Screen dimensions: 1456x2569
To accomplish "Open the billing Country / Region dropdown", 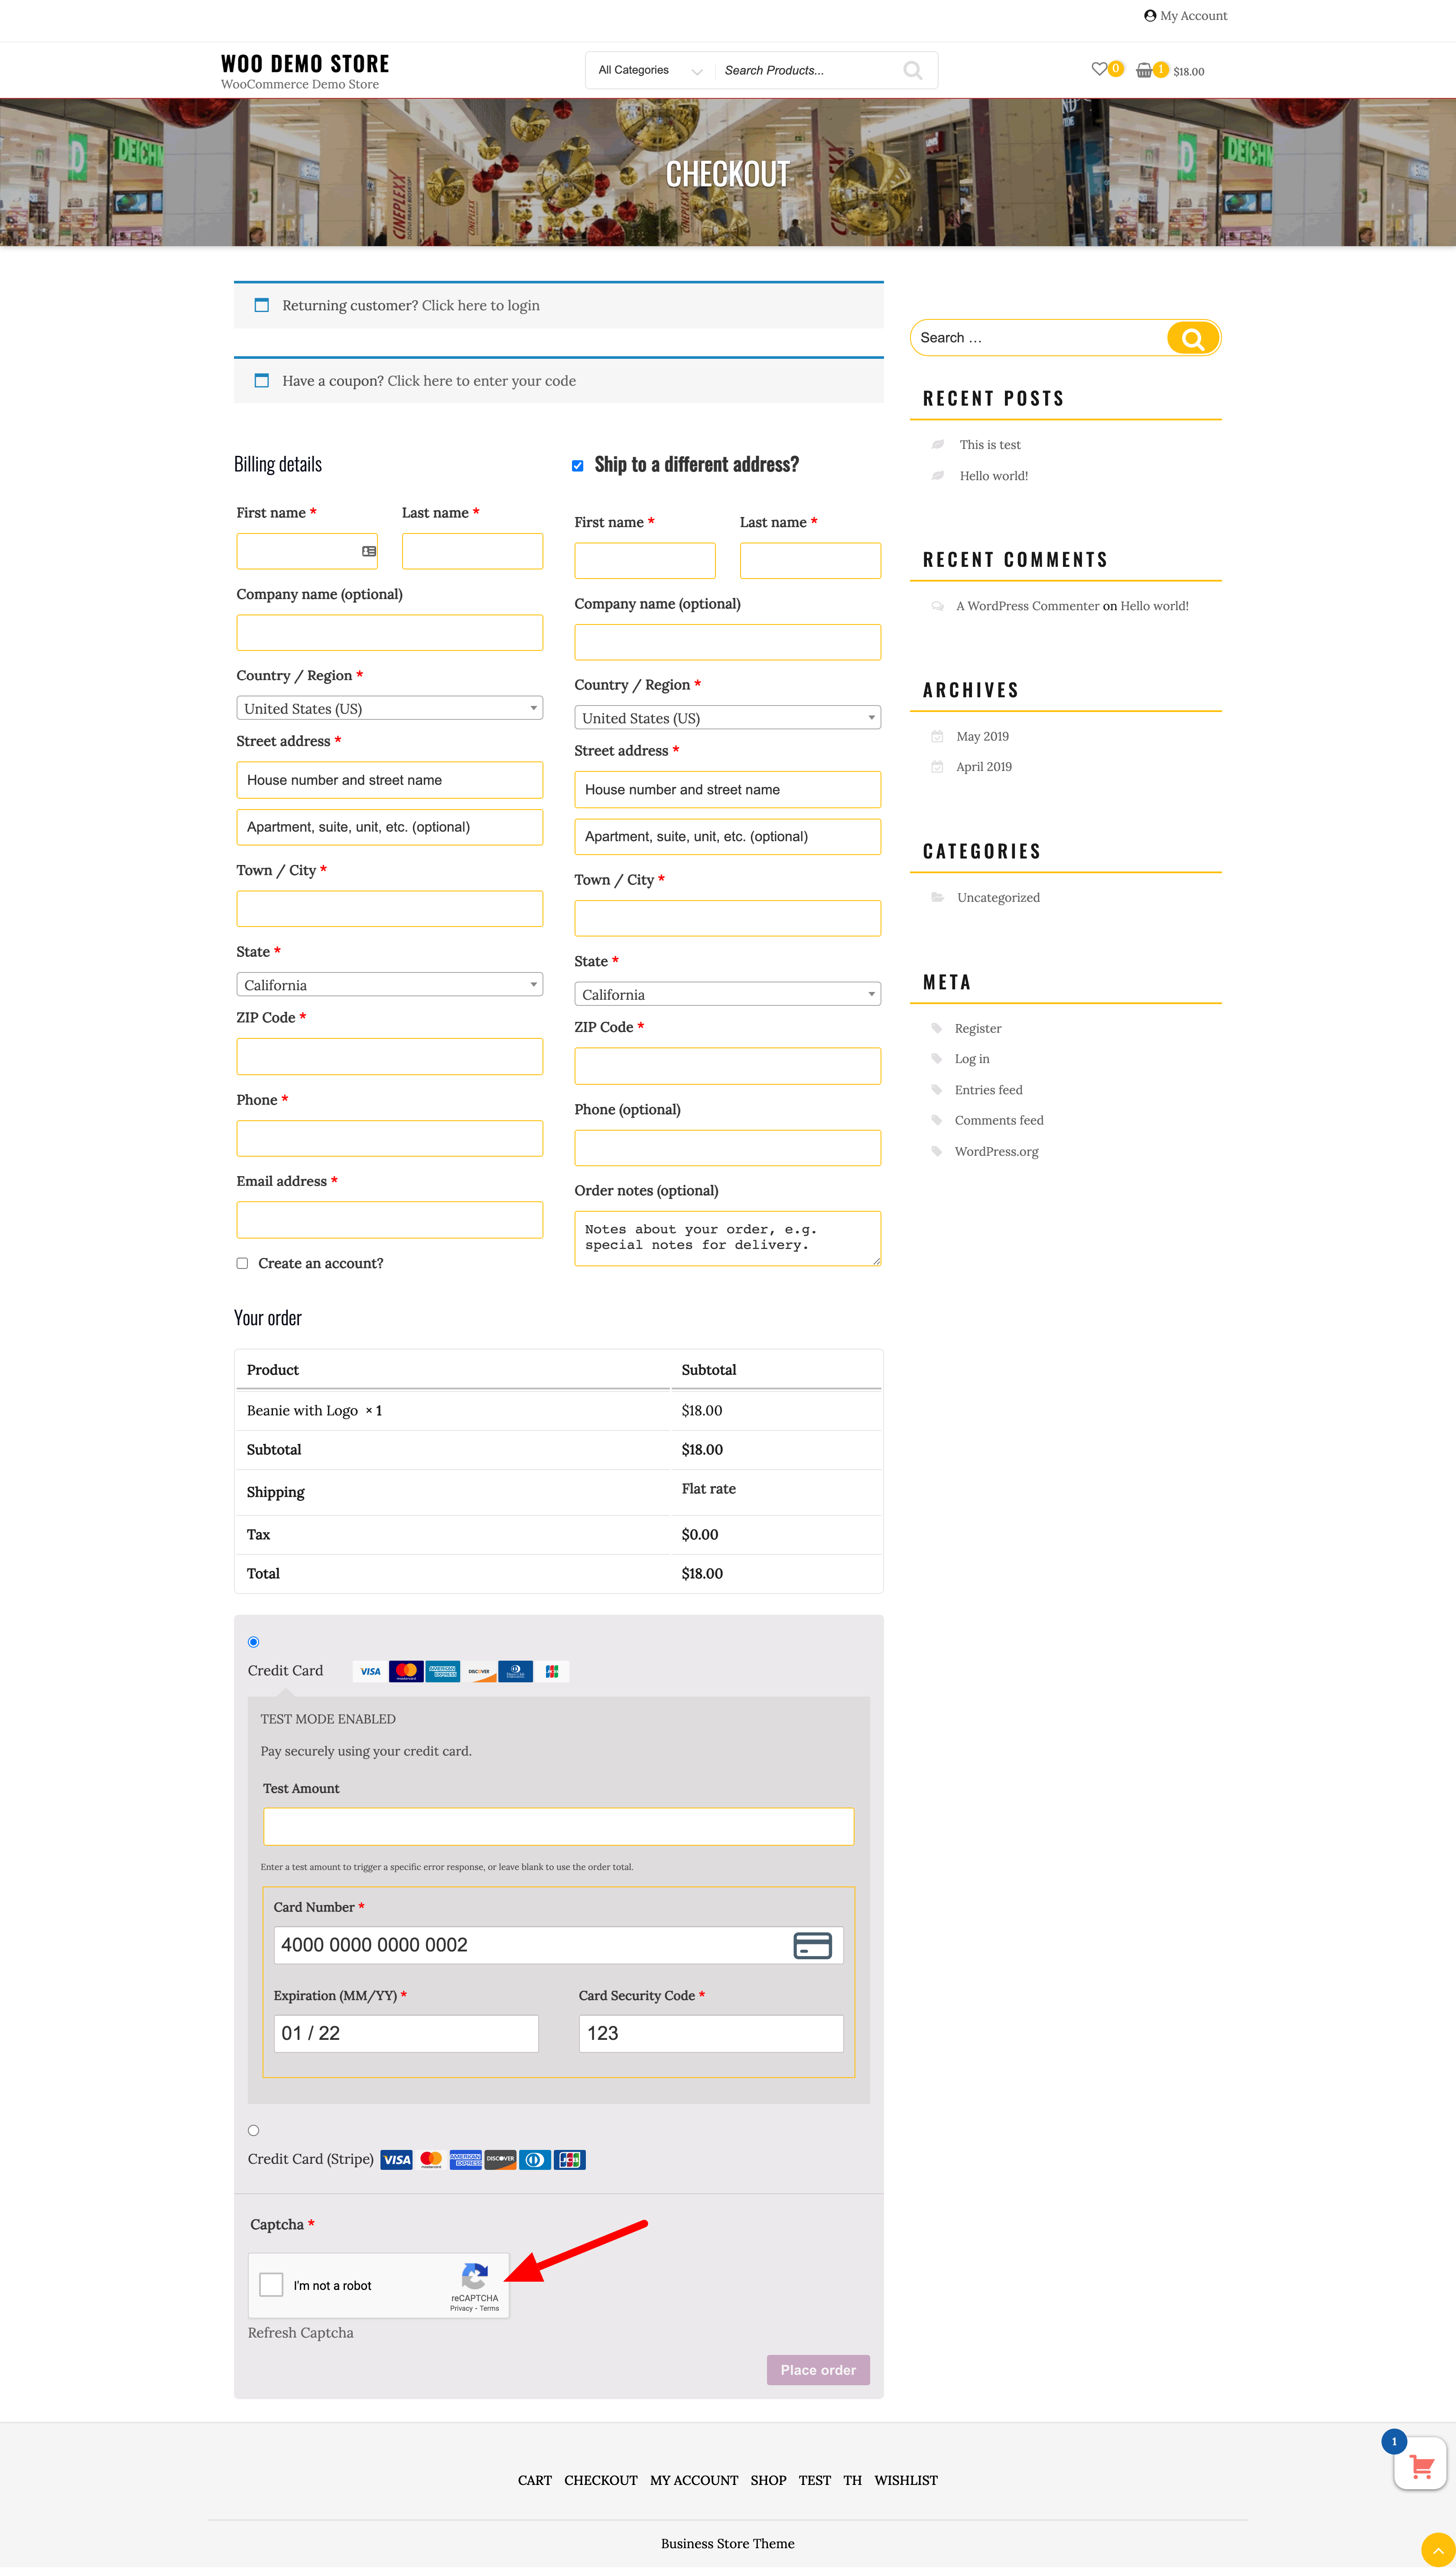I will click(x=390, y=708).
